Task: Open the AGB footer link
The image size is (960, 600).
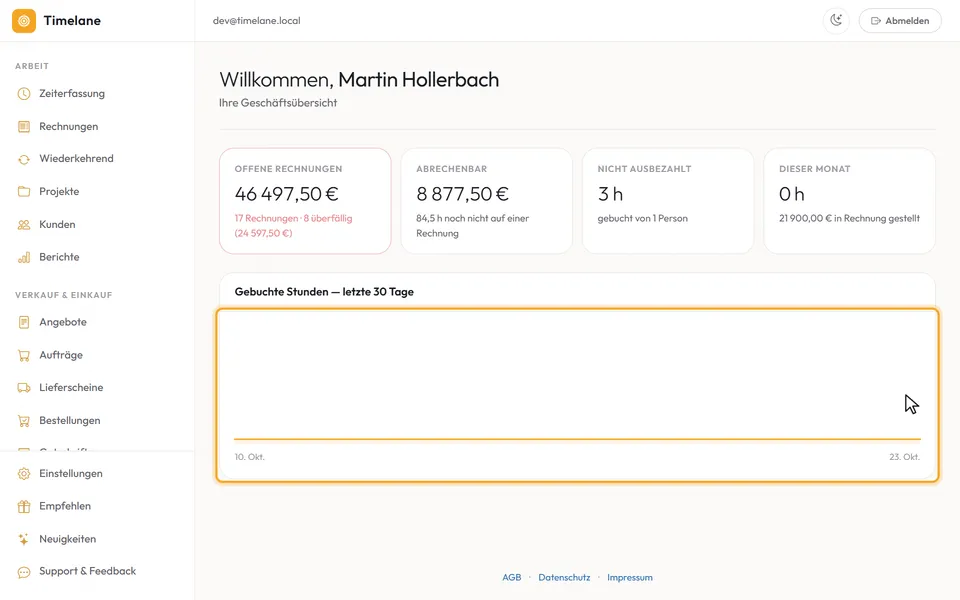Action: pyautogui.click(x=512, y=577)
